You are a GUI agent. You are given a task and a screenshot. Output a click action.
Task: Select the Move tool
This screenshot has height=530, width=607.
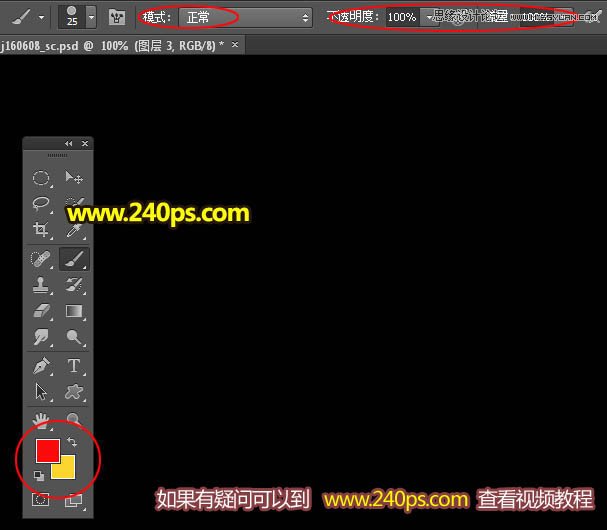click(x=74, y=178)
